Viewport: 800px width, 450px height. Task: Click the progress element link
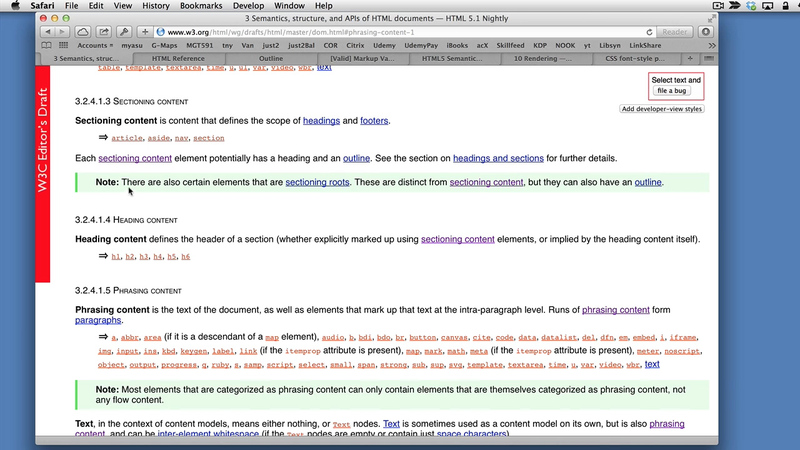click(179, 365)
